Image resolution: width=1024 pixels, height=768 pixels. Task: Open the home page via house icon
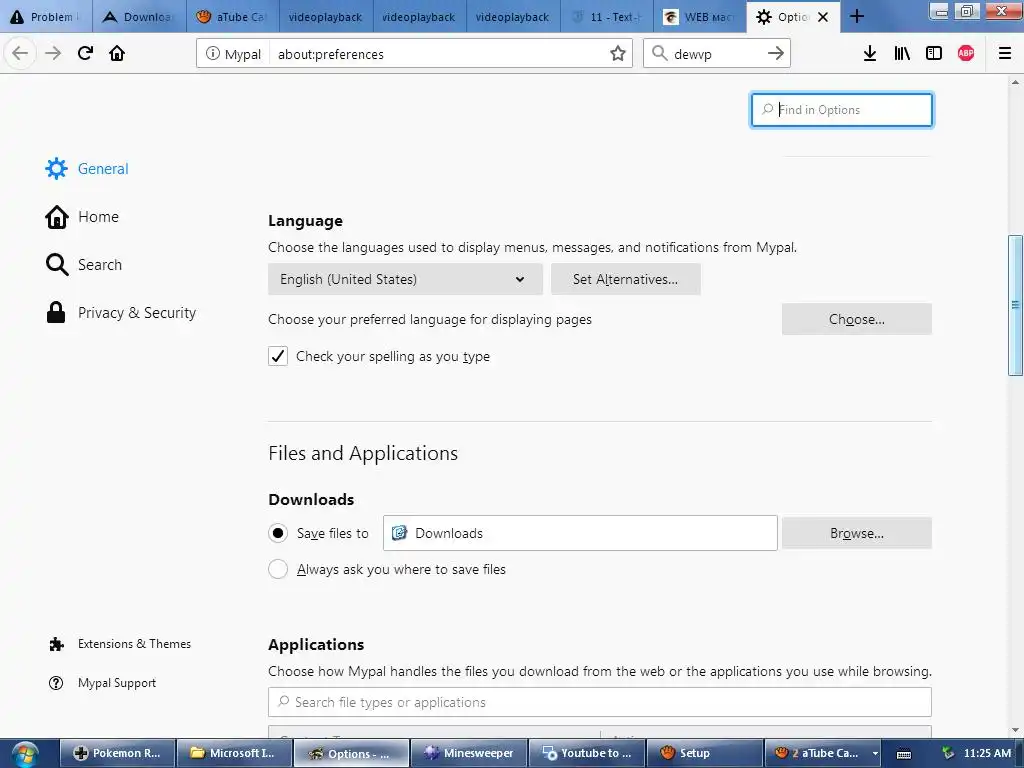[x=117, y=54]
